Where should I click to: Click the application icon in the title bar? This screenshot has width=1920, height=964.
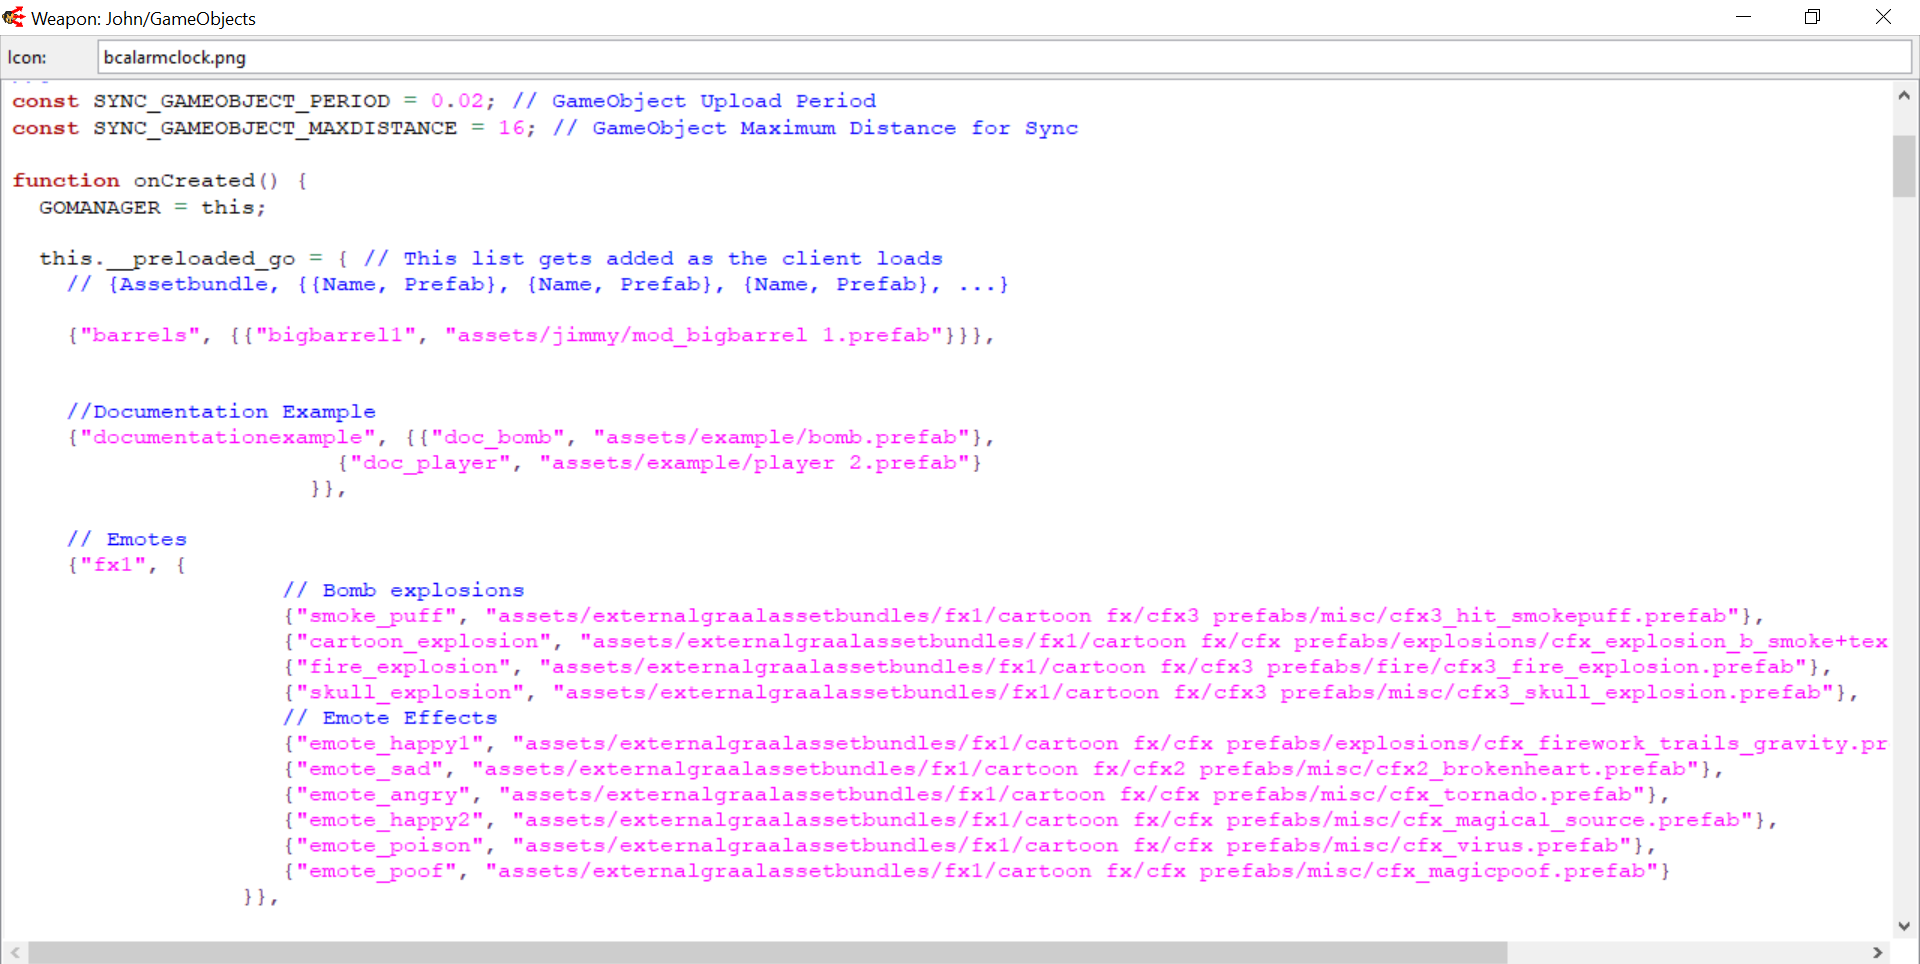[14, 17]
